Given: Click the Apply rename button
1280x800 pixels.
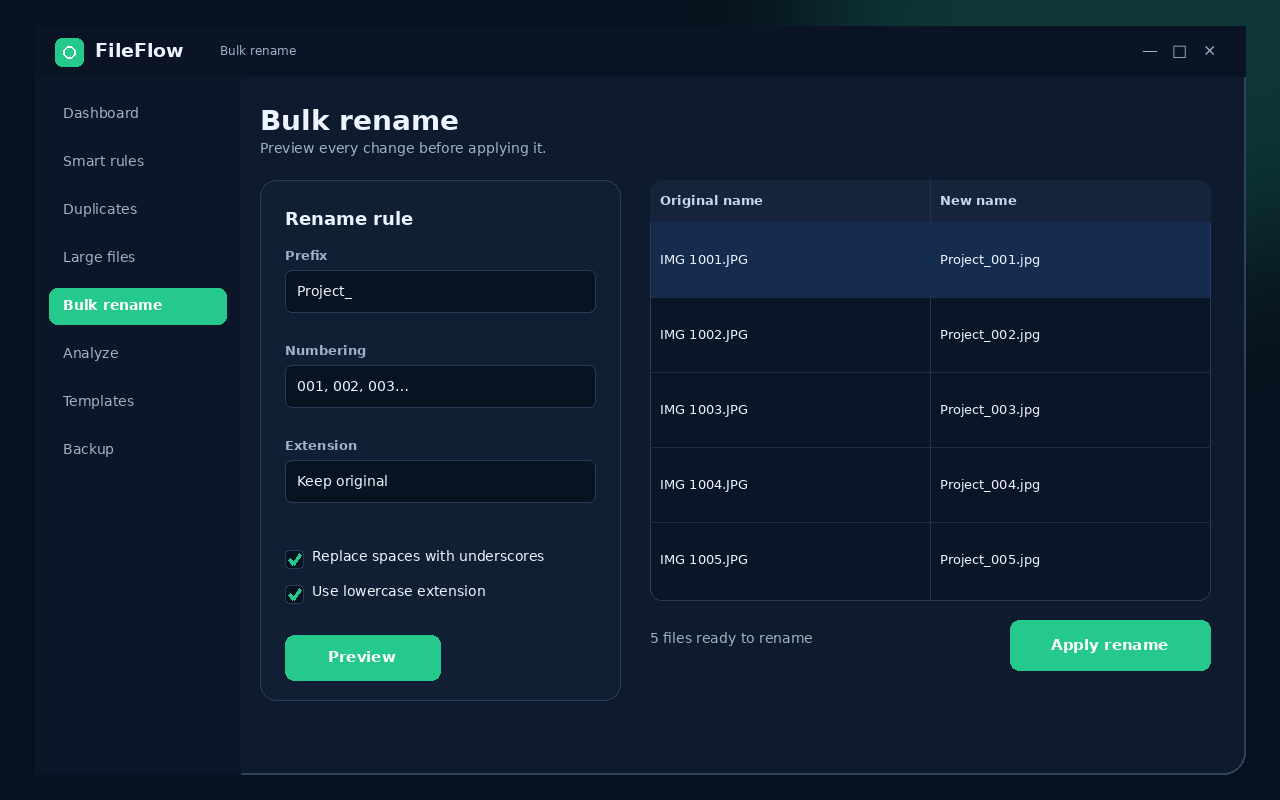Looking at the screenshot, I should coord(1110,645).
